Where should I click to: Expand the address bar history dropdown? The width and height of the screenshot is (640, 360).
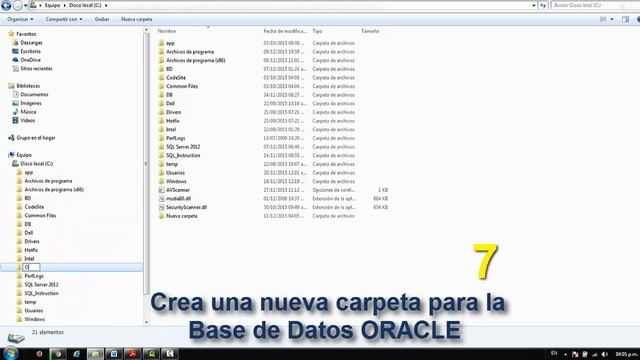[x=533, y=5]
